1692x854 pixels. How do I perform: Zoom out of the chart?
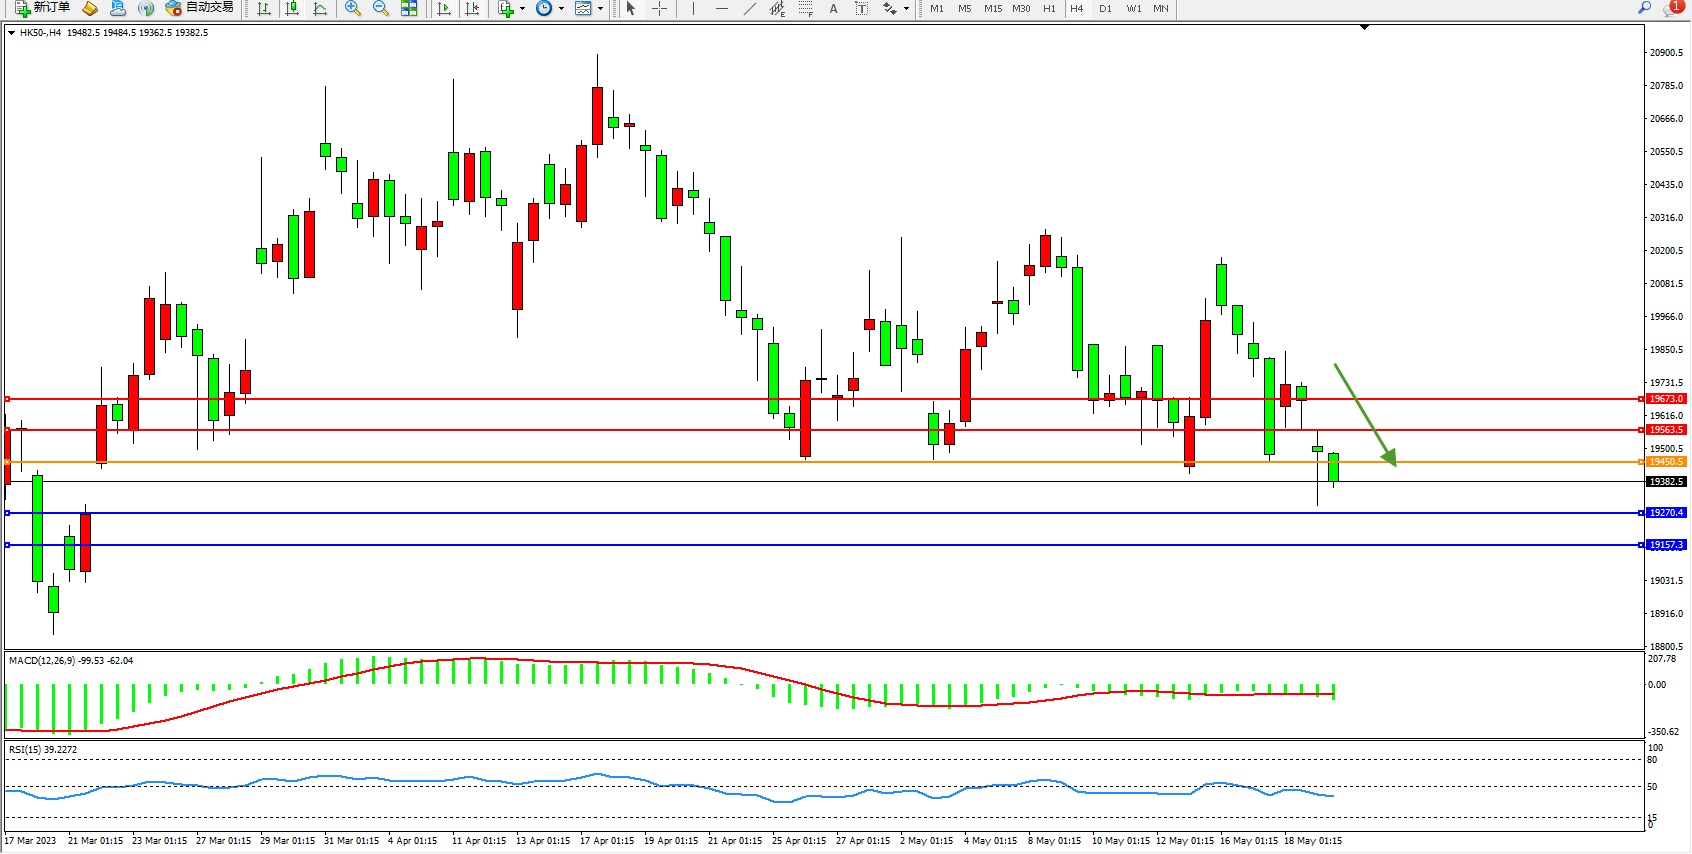coord(381,8)
